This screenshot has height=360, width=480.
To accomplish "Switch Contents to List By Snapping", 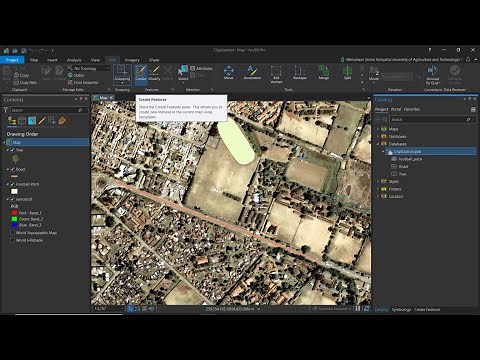I will click(52, 121).
